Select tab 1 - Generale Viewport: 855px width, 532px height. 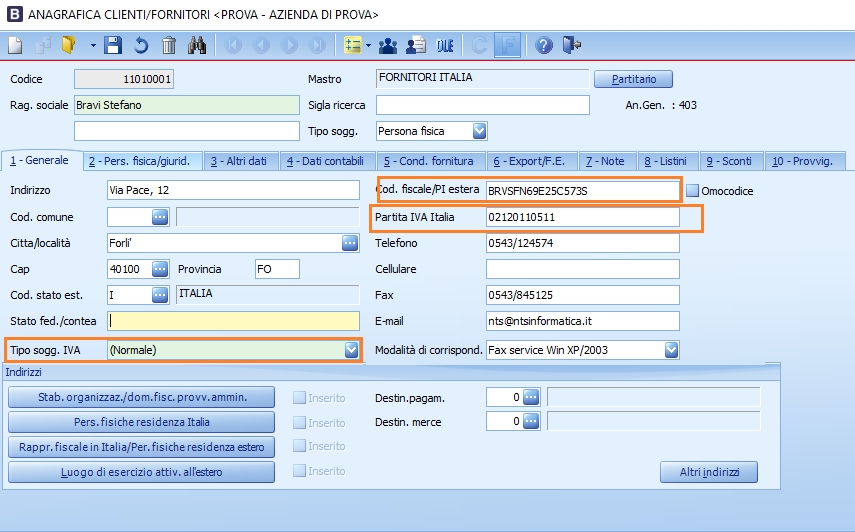coord(42,160)
